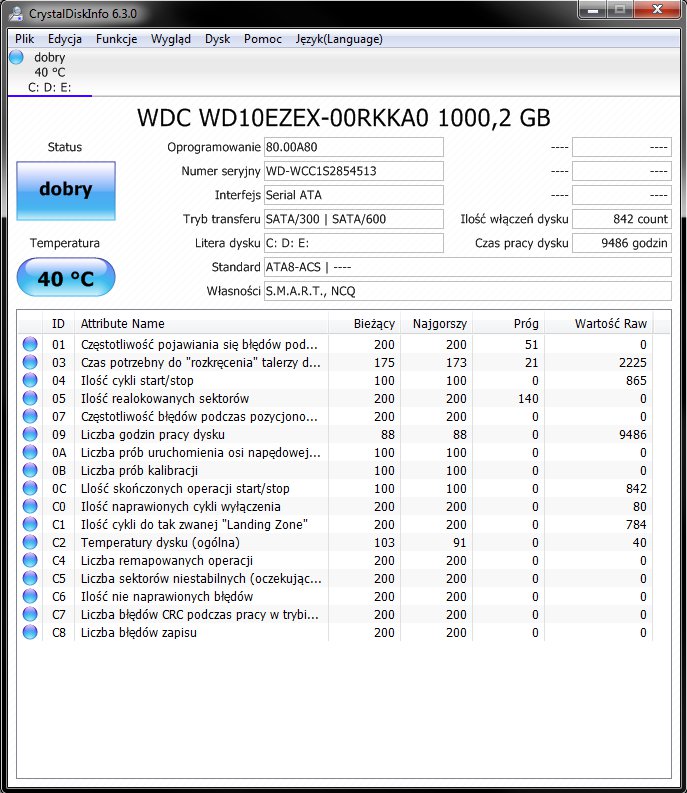Viewport: 687px width, 793px height.
Task: Open the Plik menu
Action: click(24, 39)
